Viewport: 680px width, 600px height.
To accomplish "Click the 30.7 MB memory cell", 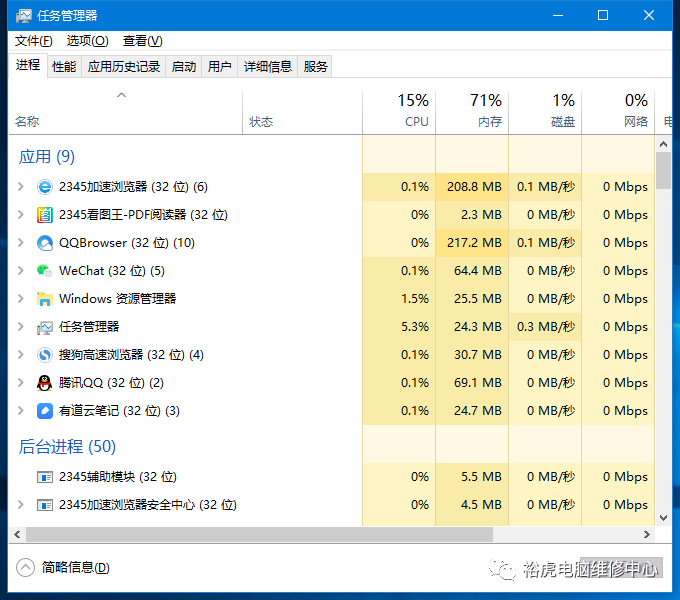I will coord(472,355).
